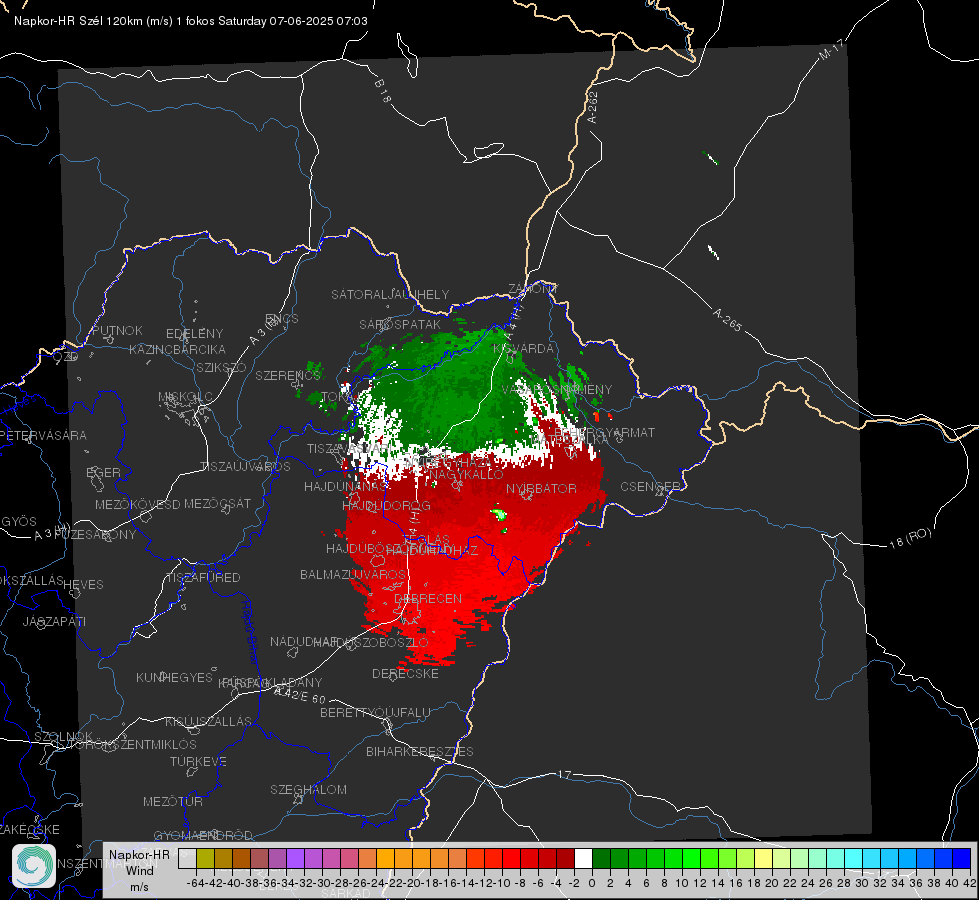The width and height of the screenshot is (979, 900).
Task: Click the 18 (RO) road label
Action: point(910,538)
